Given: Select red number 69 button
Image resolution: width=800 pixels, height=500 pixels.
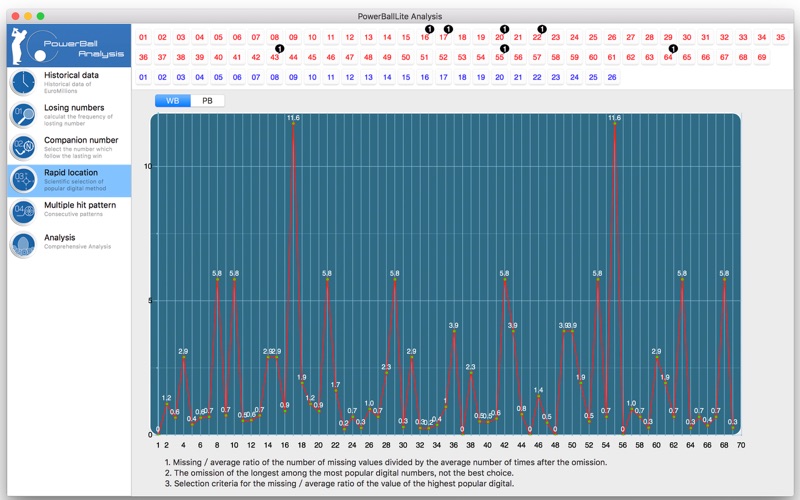Looking at the screenshot, I should point(762,57).
